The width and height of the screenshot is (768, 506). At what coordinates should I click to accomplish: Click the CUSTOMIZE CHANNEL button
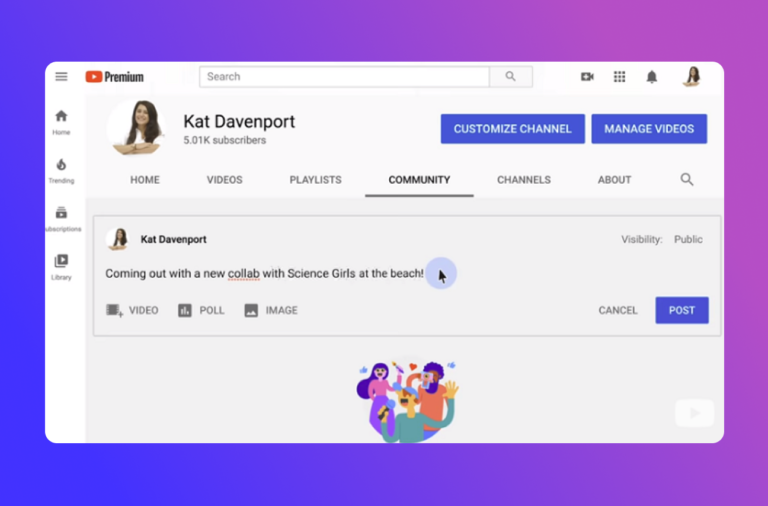pos(512,129)
